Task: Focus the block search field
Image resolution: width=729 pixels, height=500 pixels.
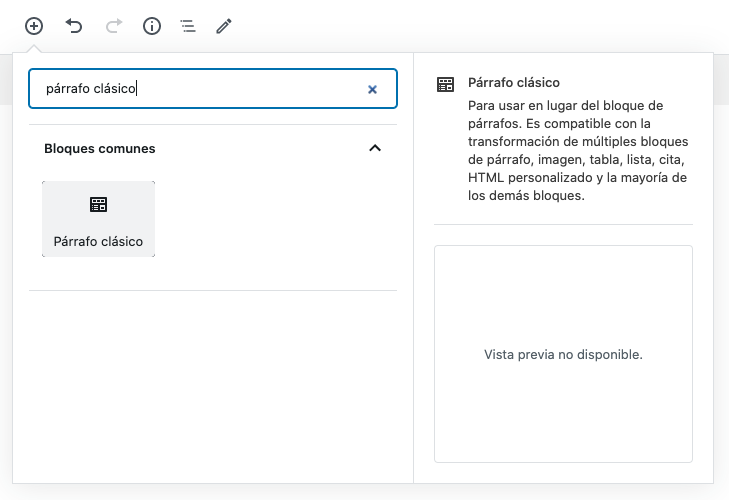Action: point(250,89)
